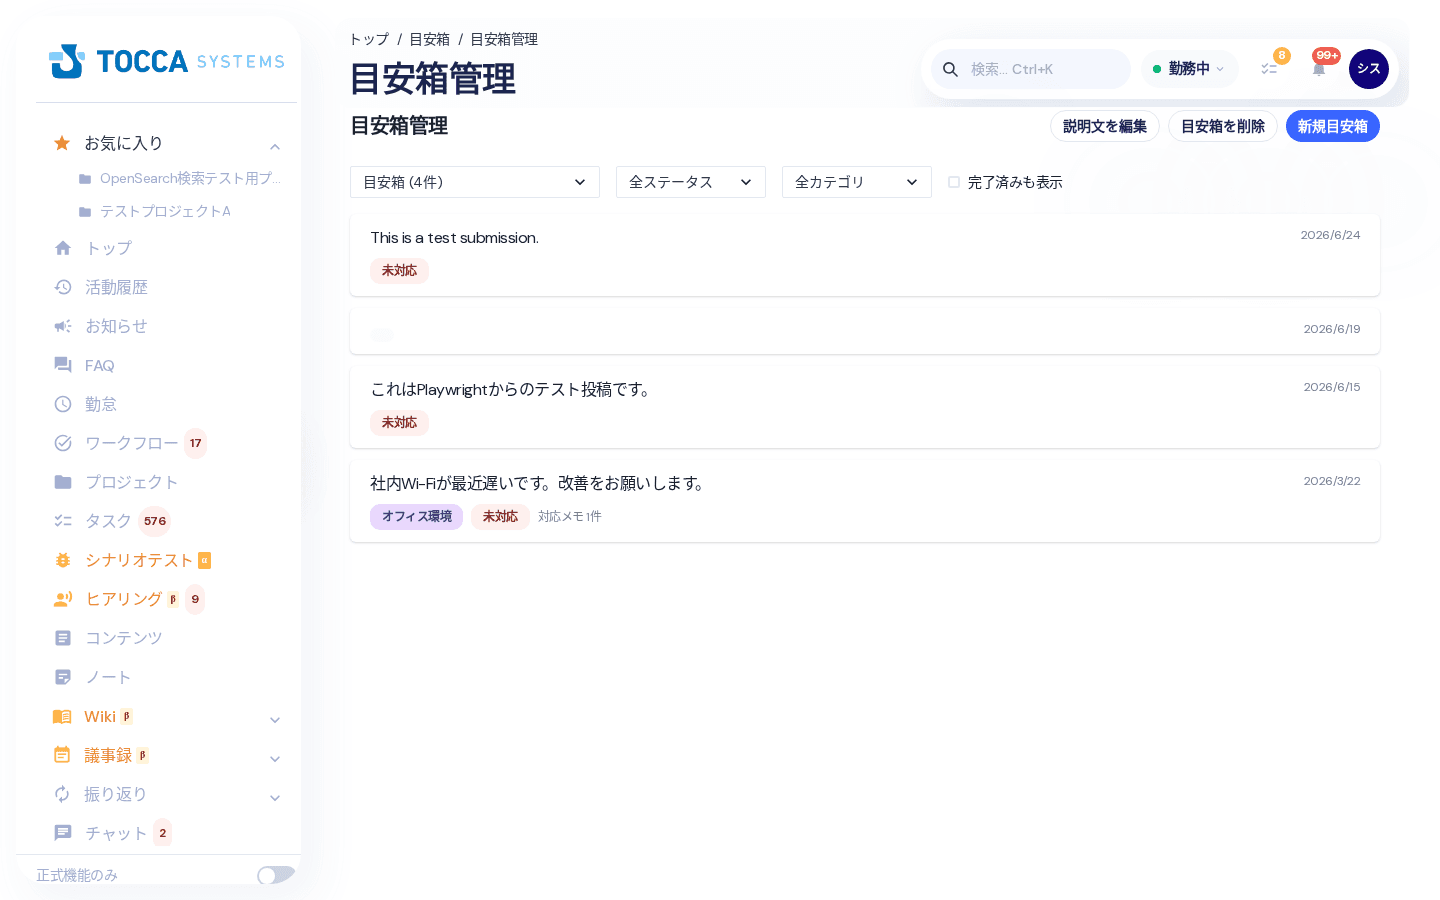Open the task list icon with badge 8
The width and height of the screenshot is (1440, 900).
[x=1269, y=69]
